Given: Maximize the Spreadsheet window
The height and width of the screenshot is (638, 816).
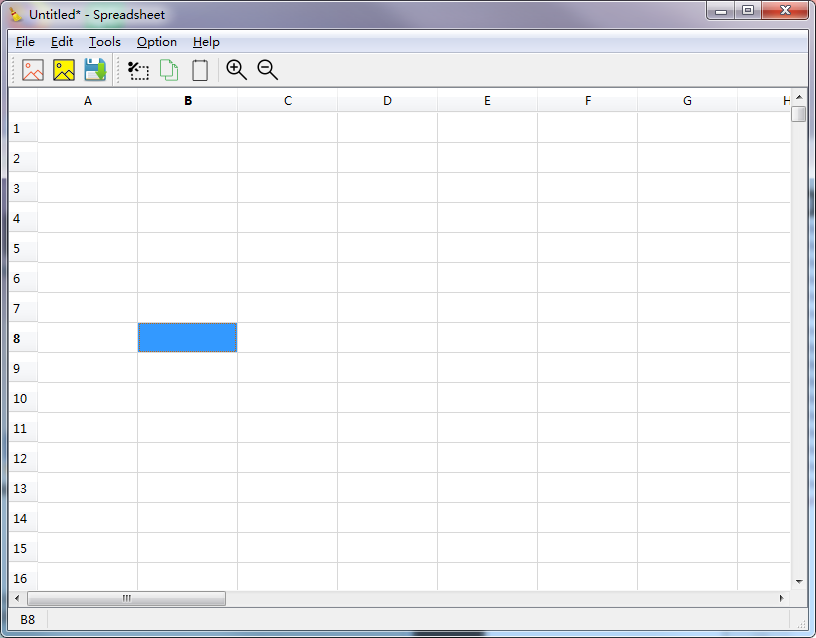Looking at the screenshot, I should 748,10.
